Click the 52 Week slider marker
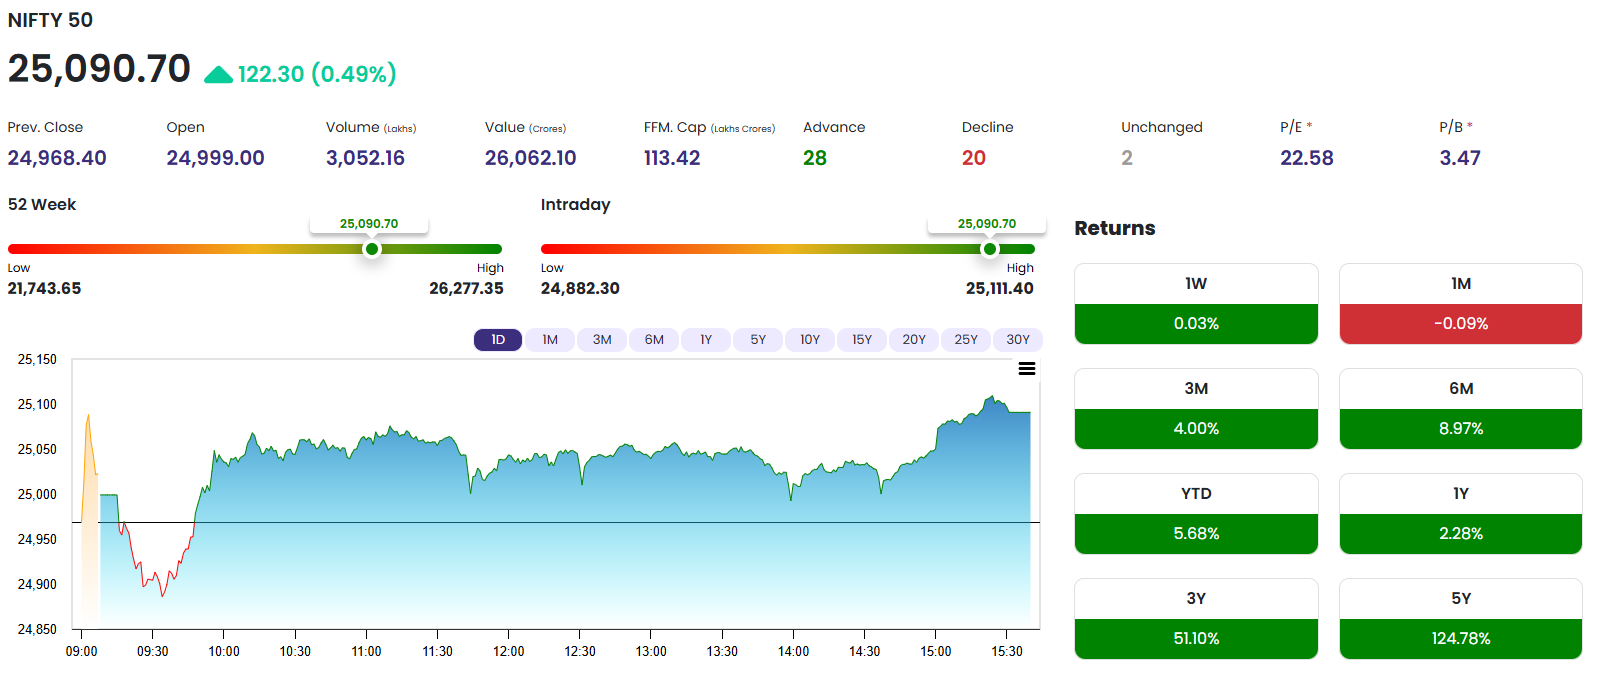Screen dimensions: 1600x681 point(372,249)
